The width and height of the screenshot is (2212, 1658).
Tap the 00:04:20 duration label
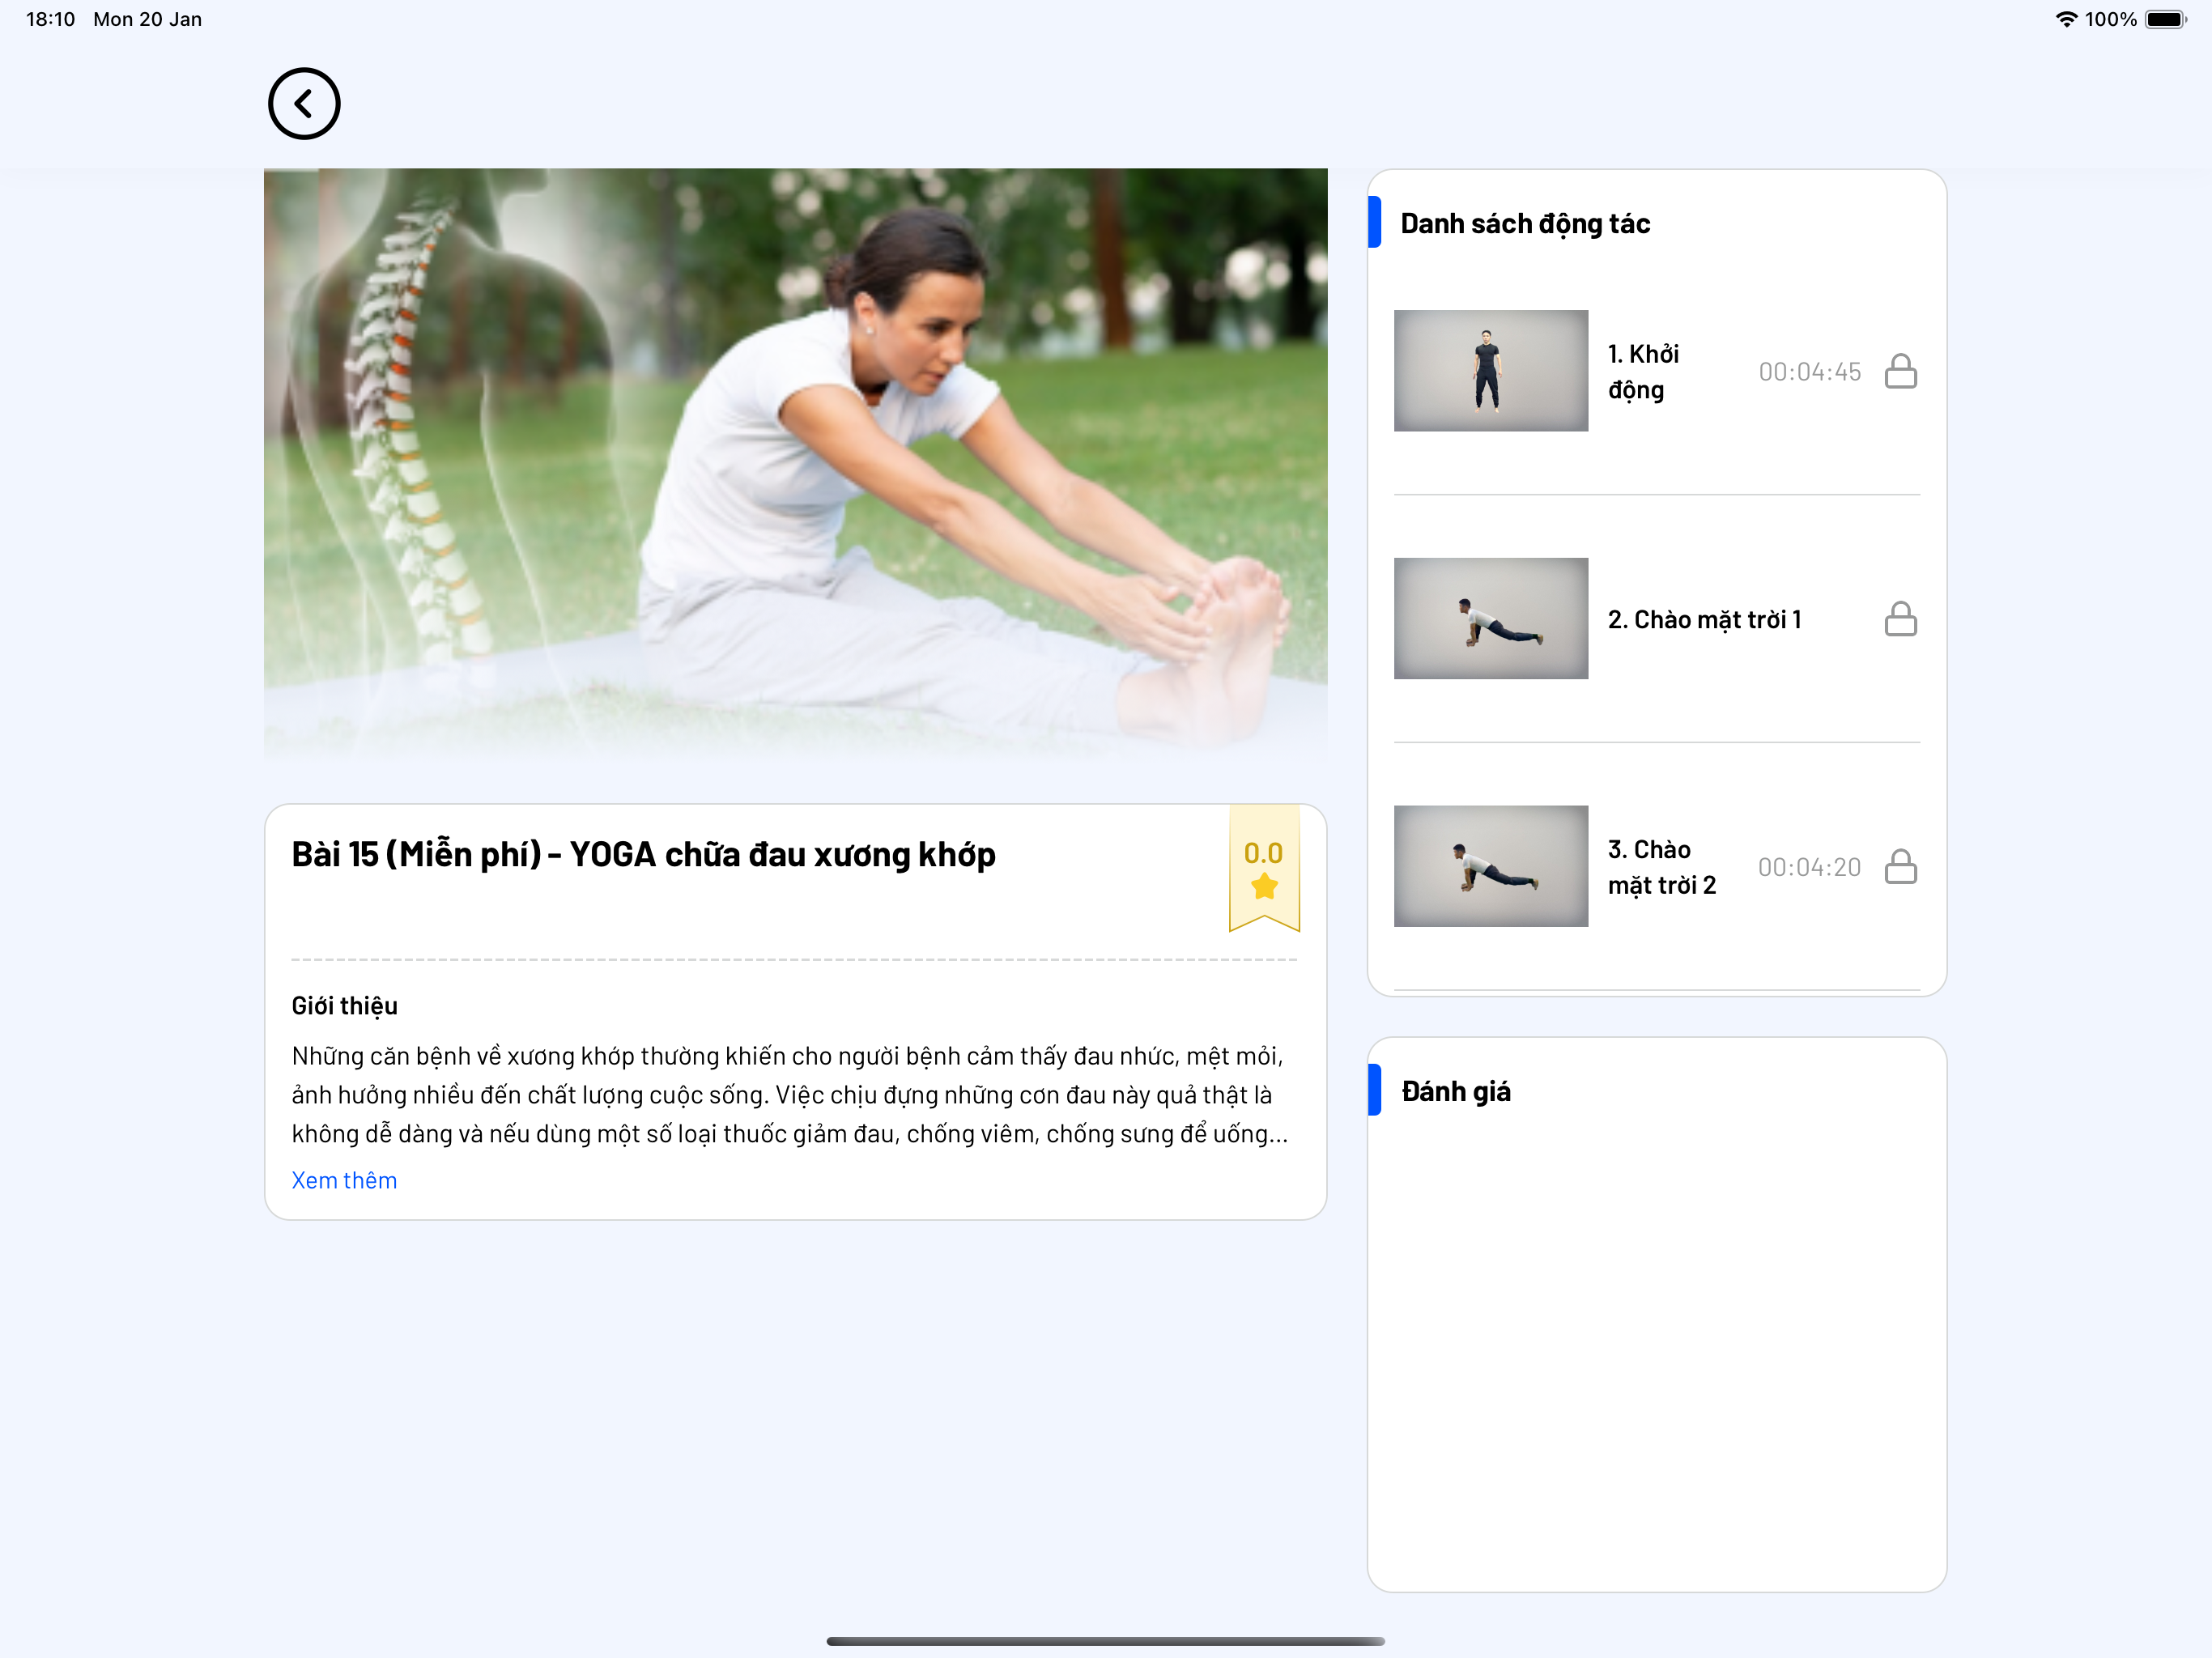(1809, 867)
